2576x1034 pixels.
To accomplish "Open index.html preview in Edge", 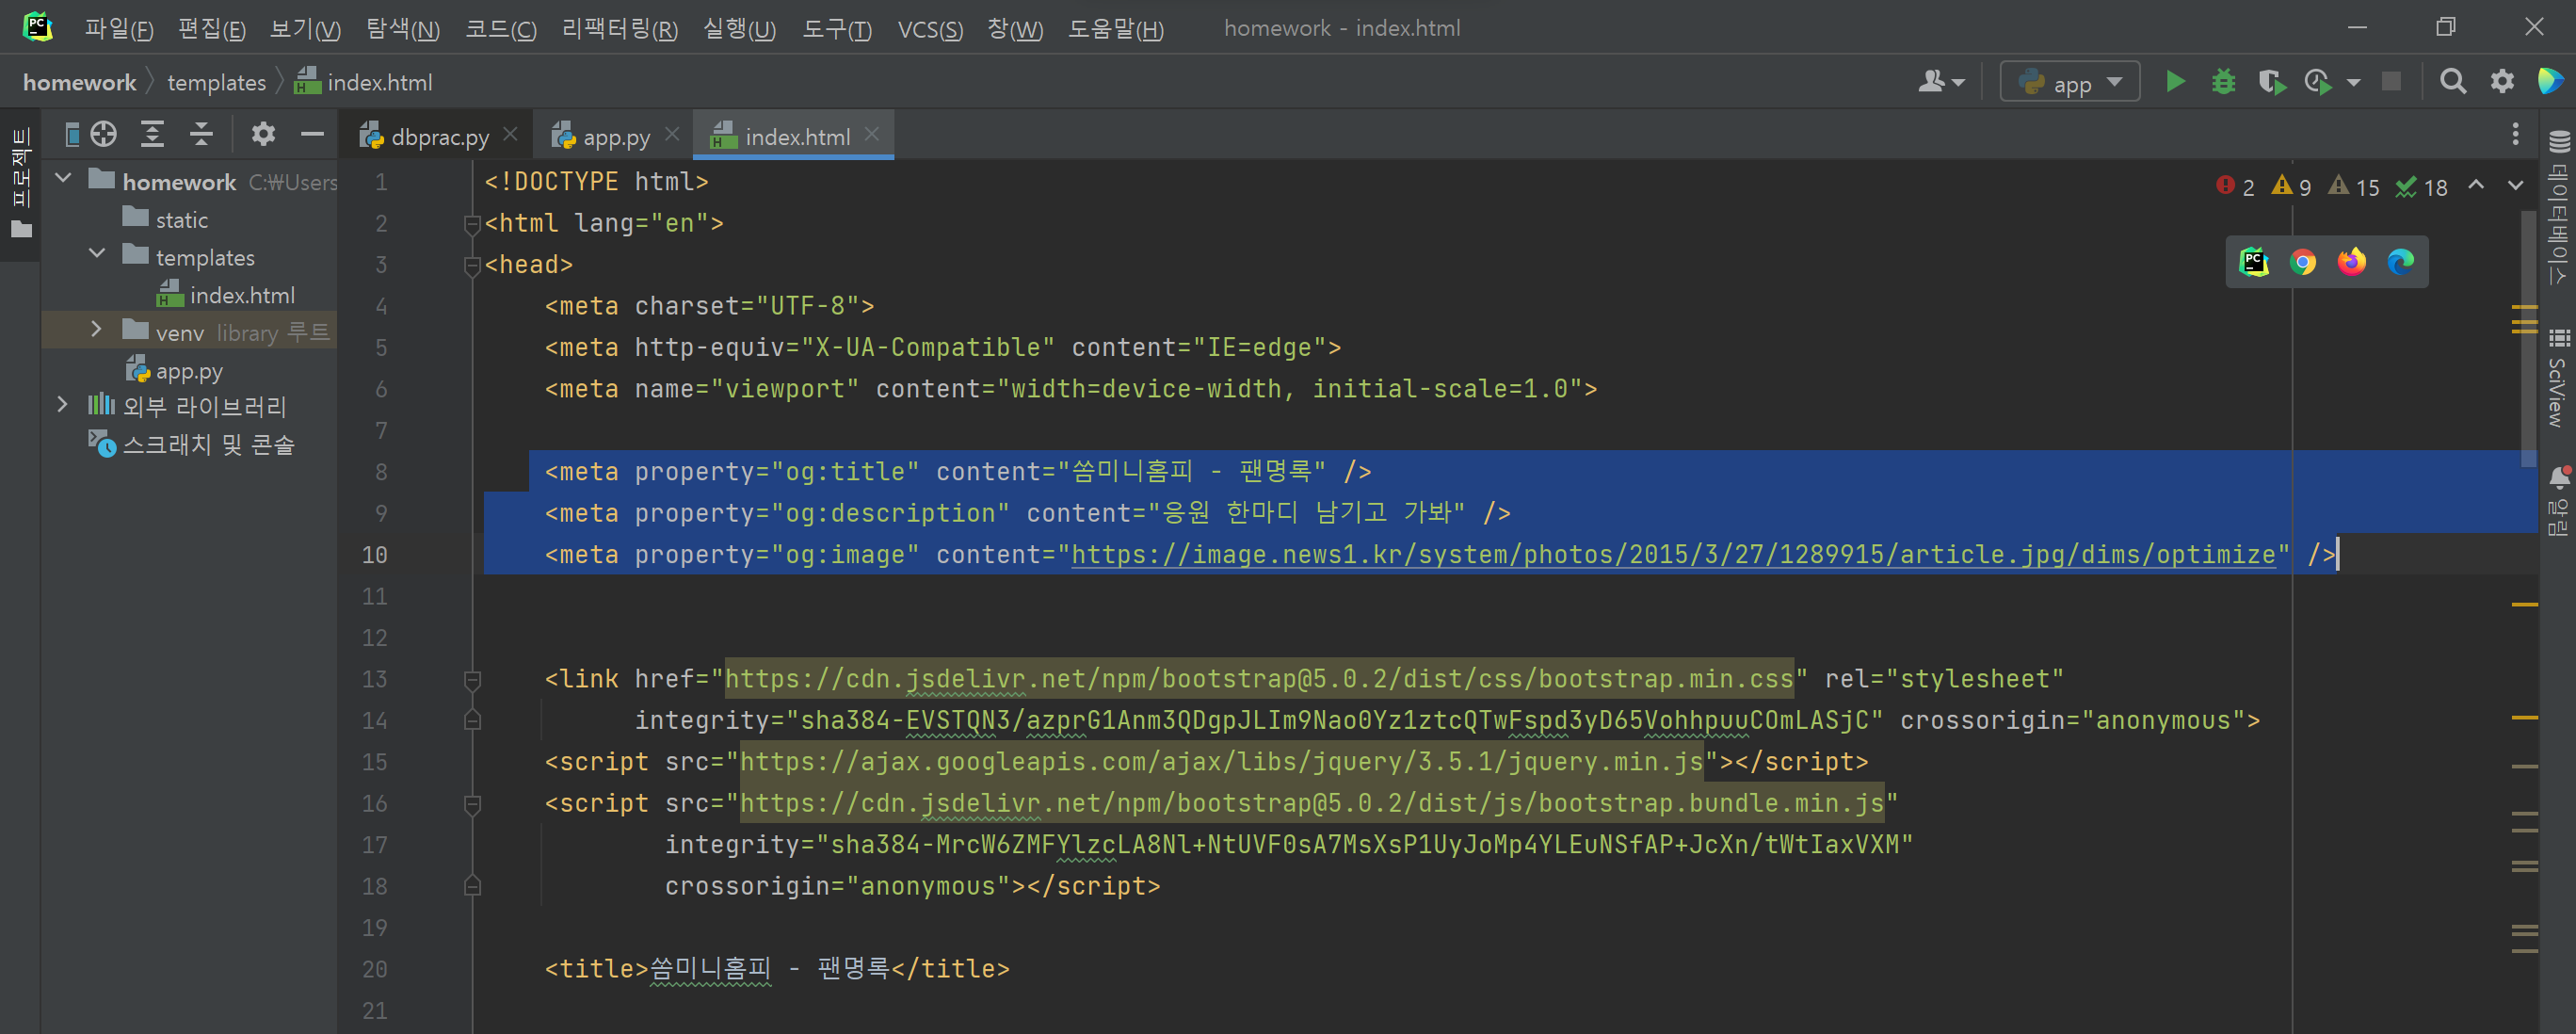I will (x=2401, y=262).
